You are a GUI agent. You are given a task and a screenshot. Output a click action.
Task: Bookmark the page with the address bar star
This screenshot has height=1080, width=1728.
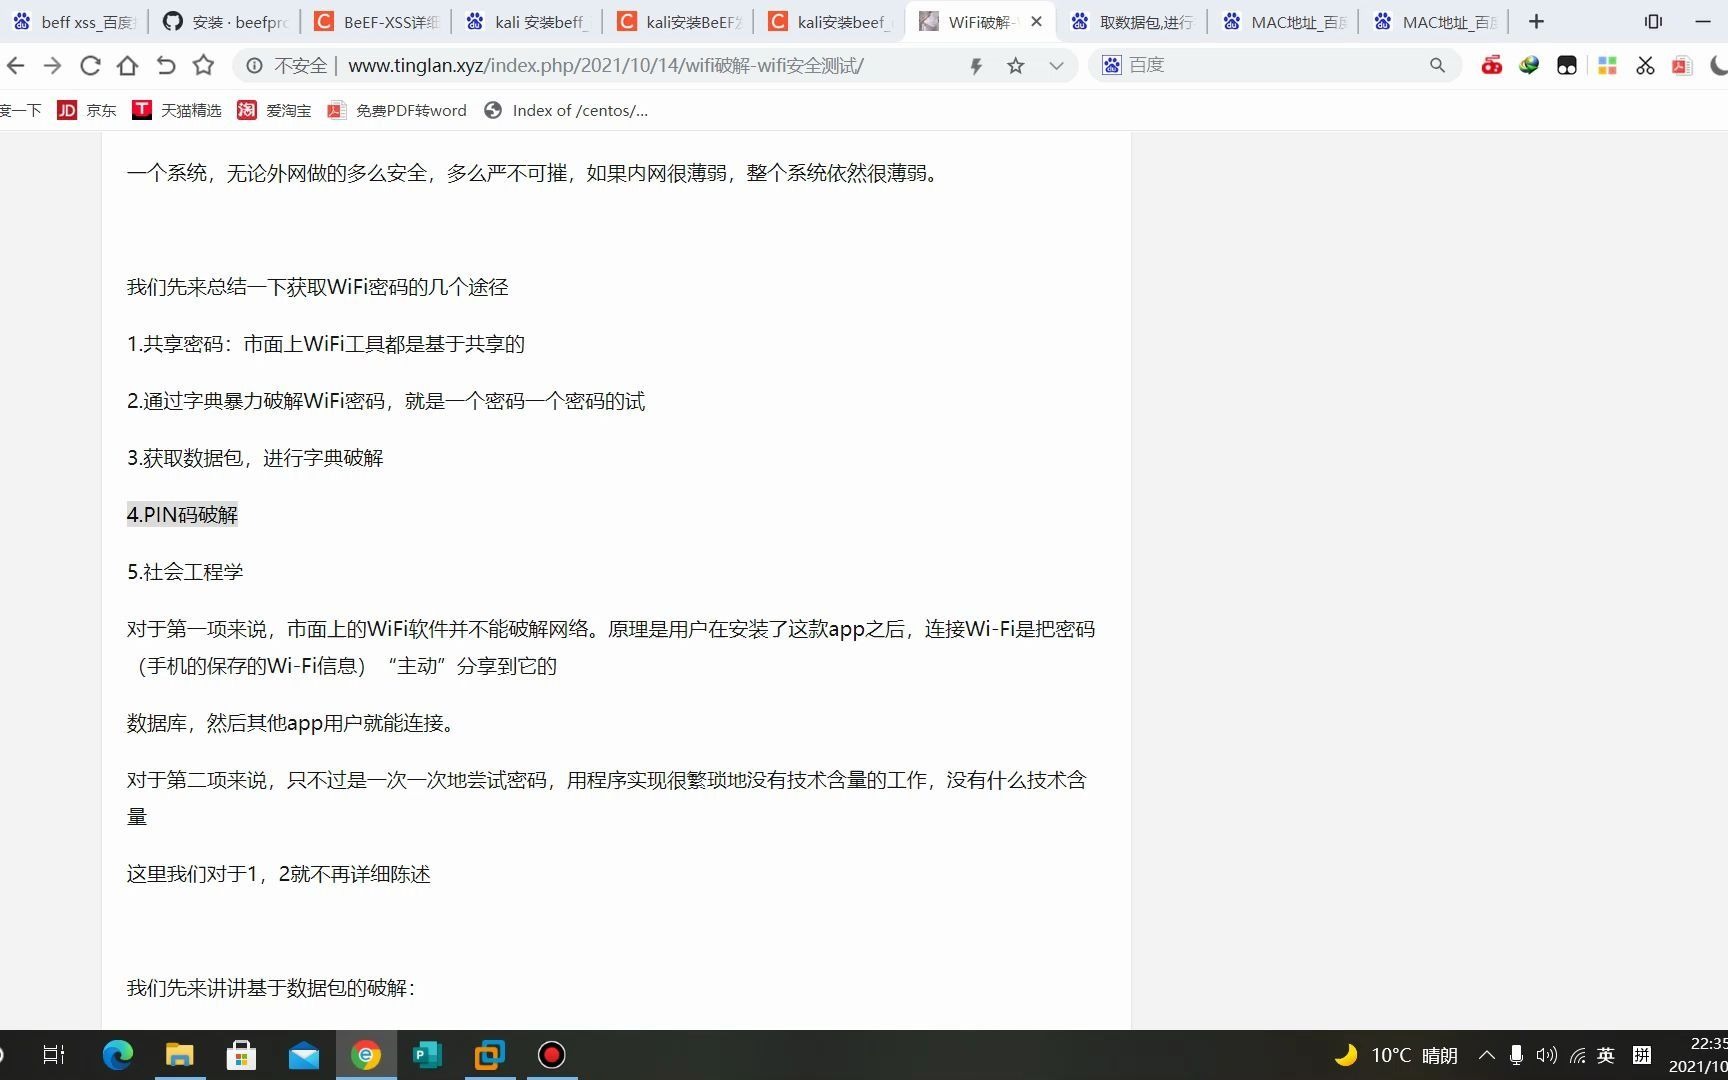1016,66
